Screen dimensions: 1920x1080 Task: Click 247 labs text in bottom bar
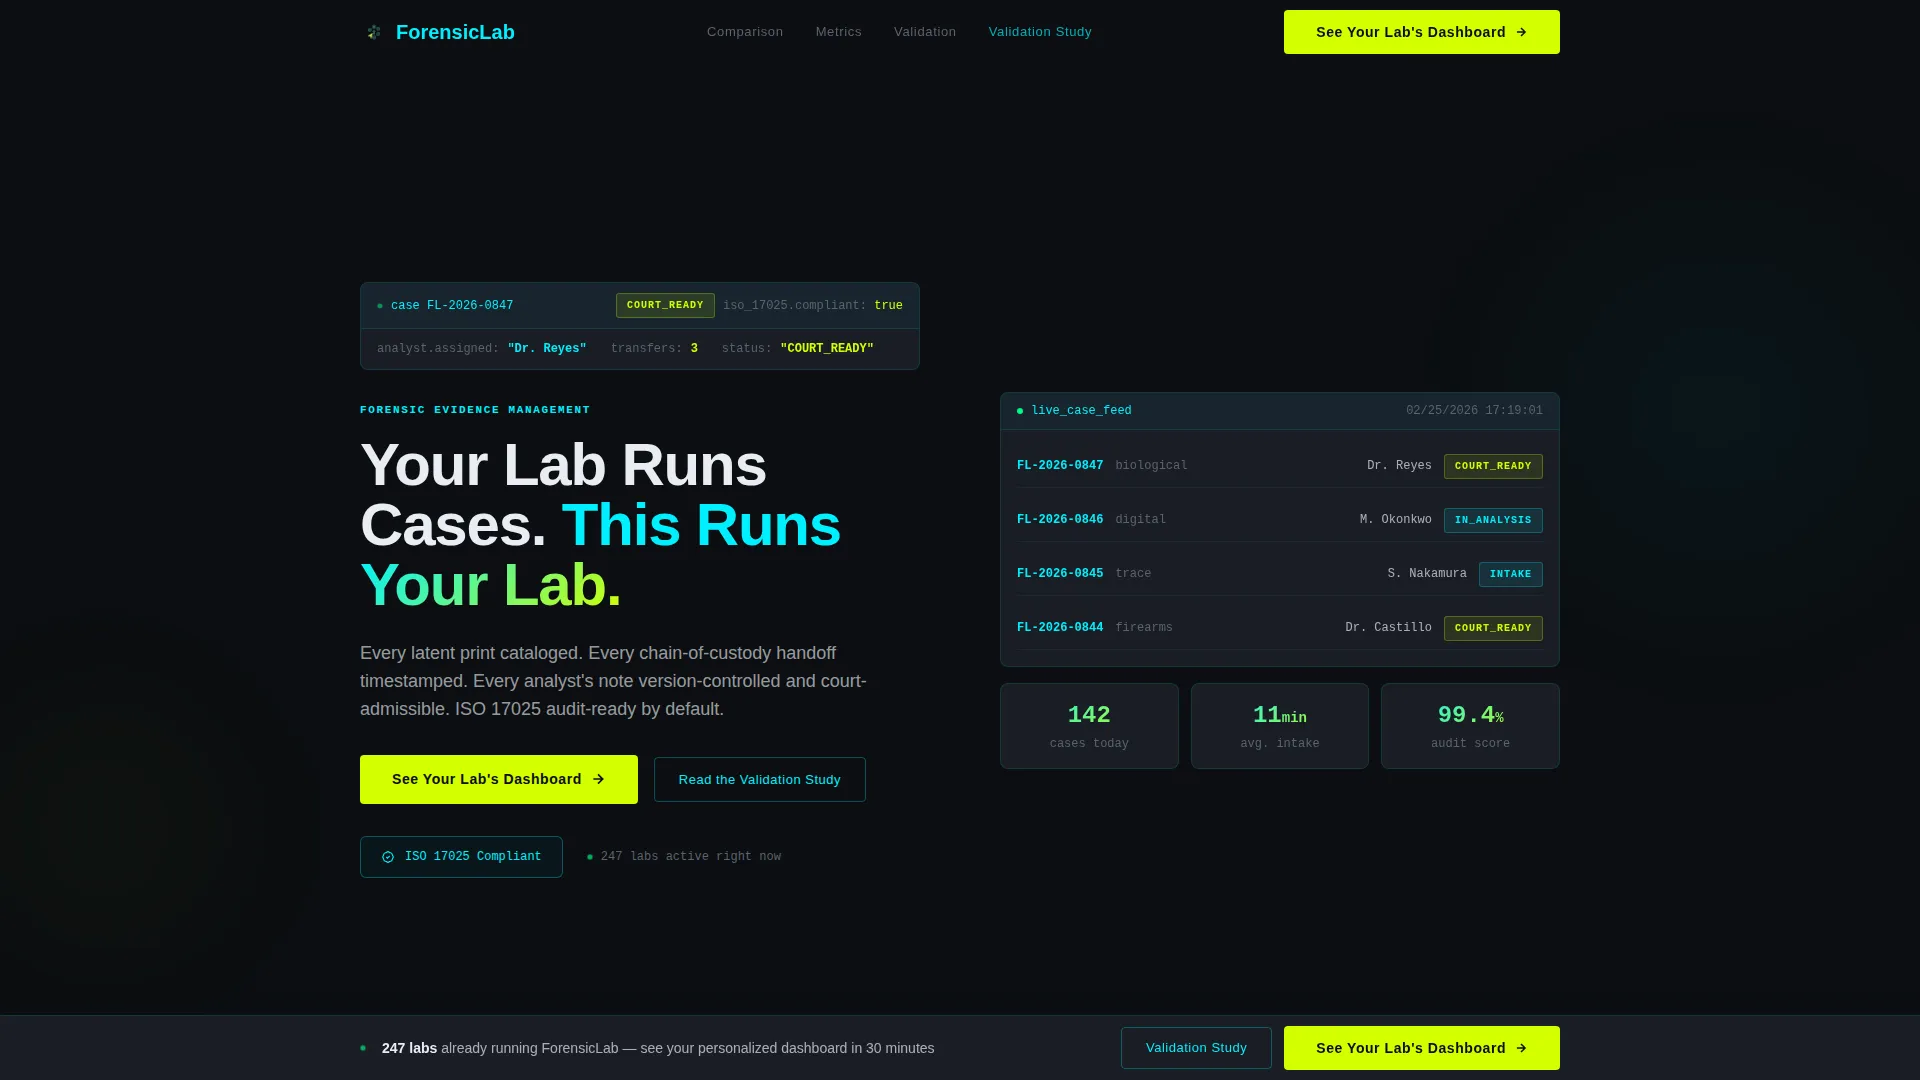point(409,1048)
